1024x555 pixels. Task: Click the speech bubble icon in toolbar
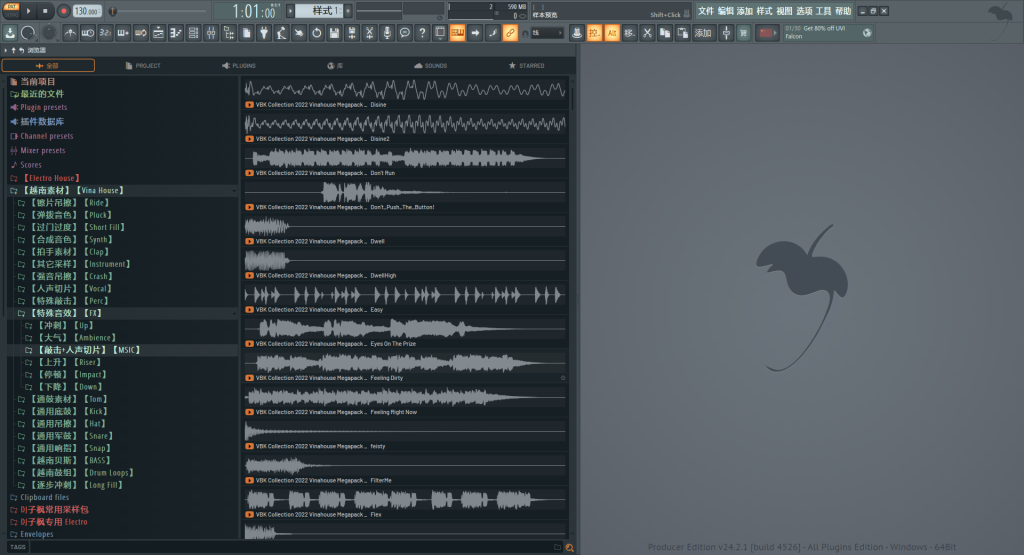tap(405, 33)
